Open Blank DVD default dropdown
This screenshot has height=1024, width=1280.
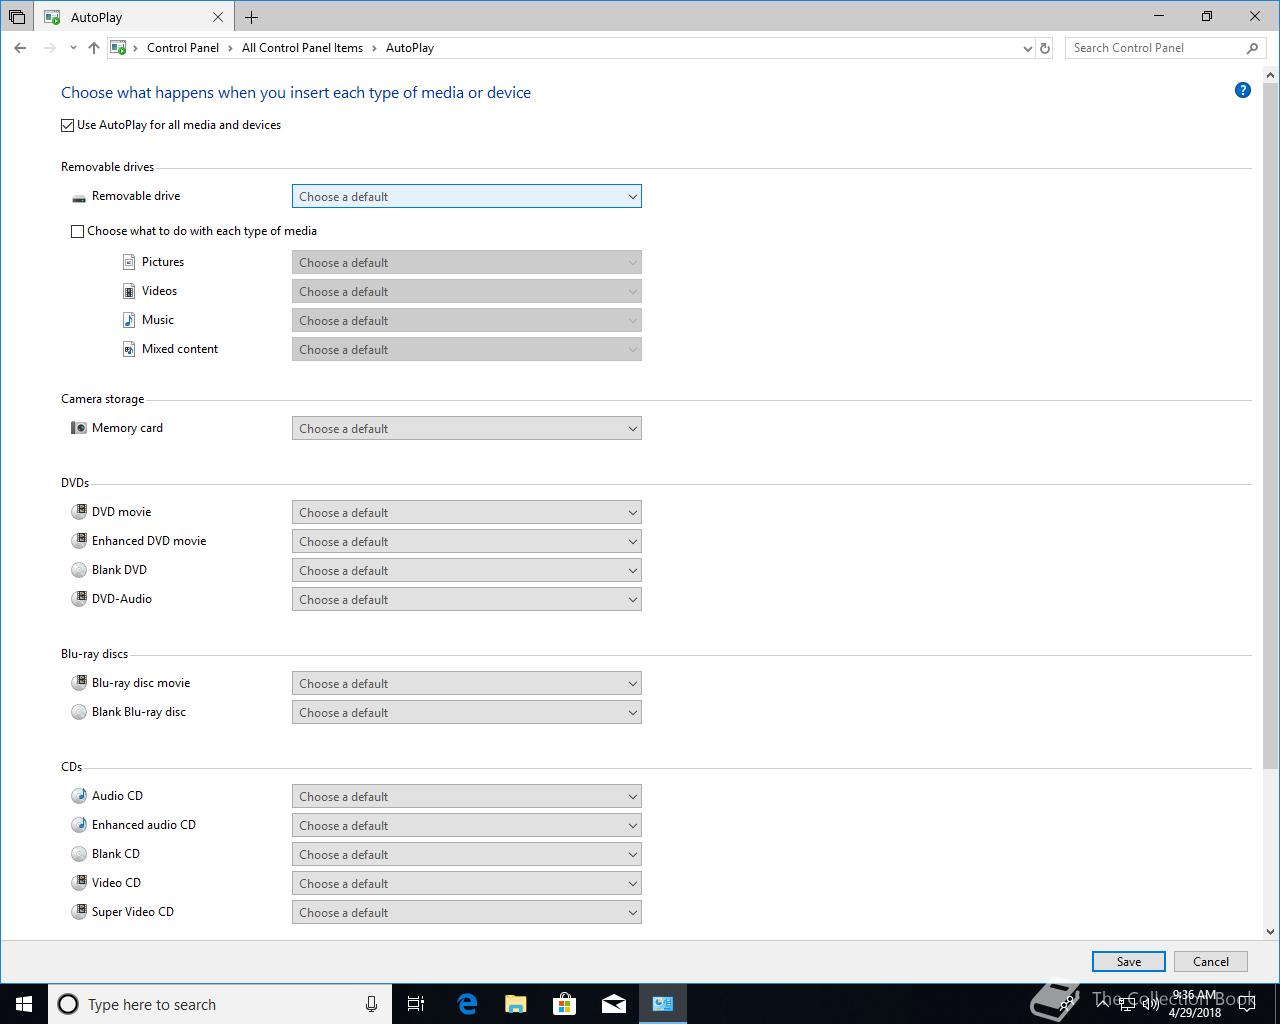tap(466, 570)
